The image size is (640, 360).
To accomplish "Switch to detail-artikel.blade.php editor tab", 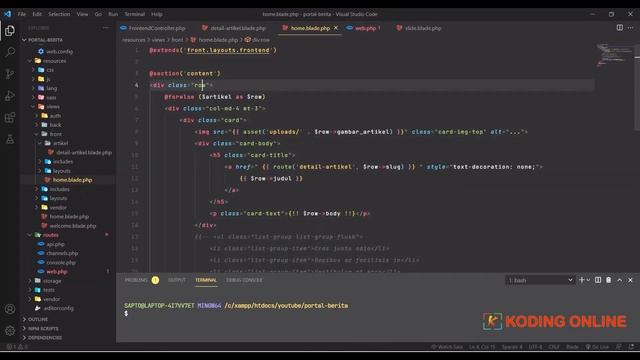I will tap(238, 28).
